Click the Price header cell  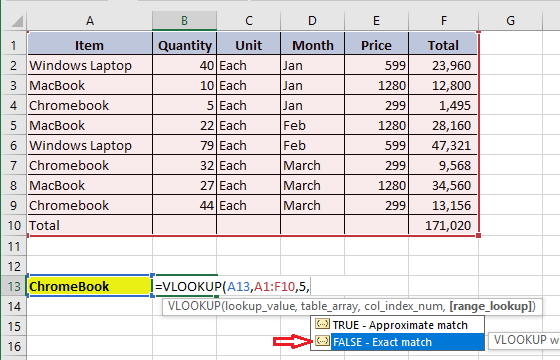coord(376,45)
